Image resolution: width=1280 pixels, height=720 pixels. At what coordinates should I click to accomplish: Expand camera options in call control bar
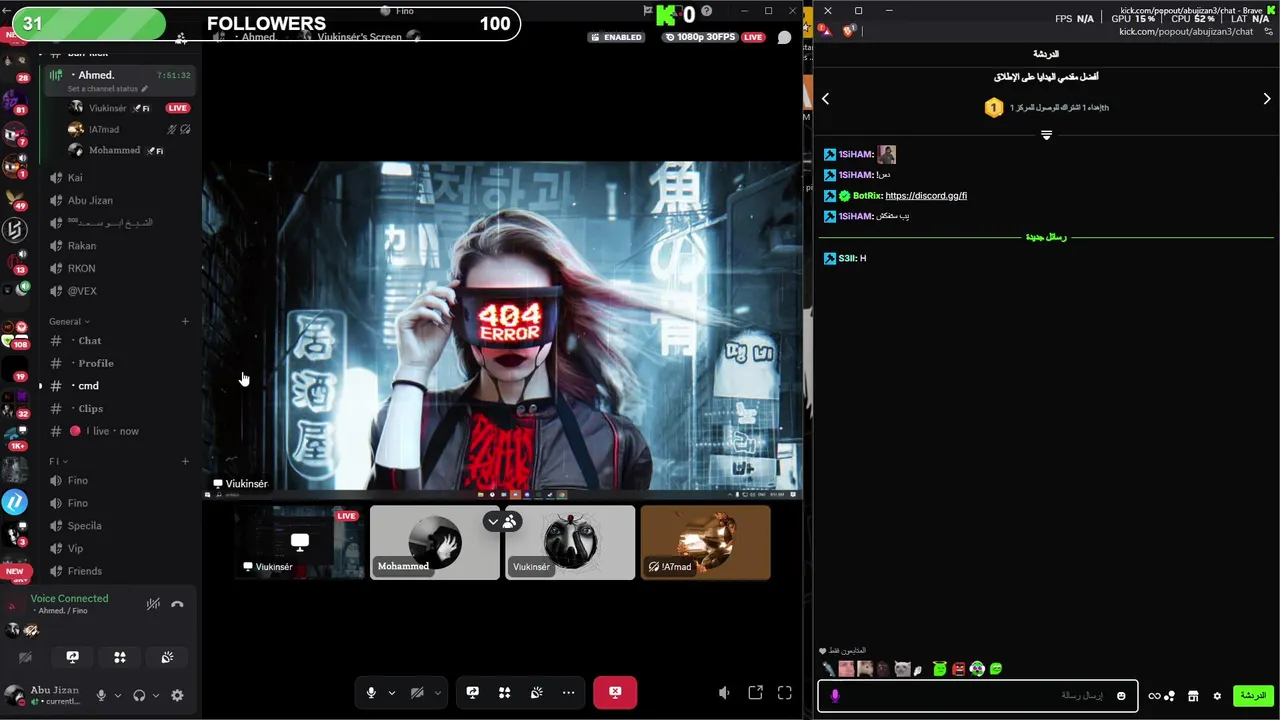coord(437,692)
